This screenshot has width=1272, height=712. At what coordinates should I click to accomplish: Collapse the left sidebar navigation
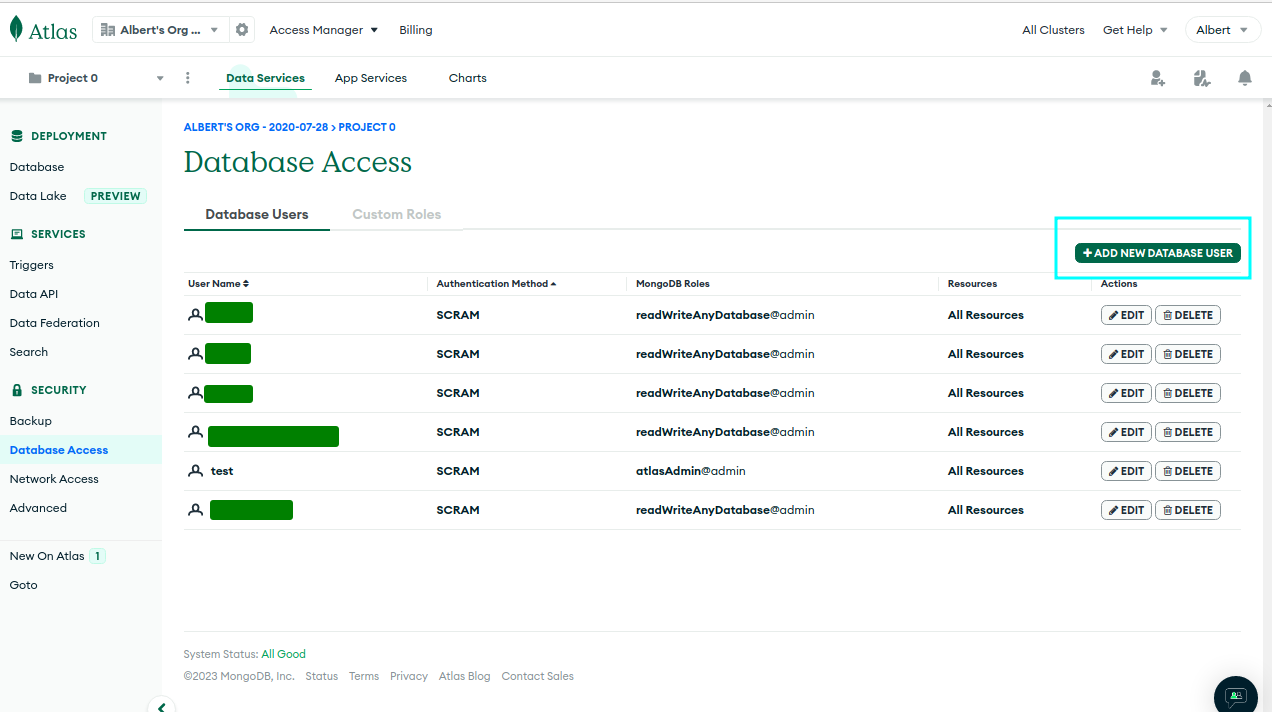(162, 706)
